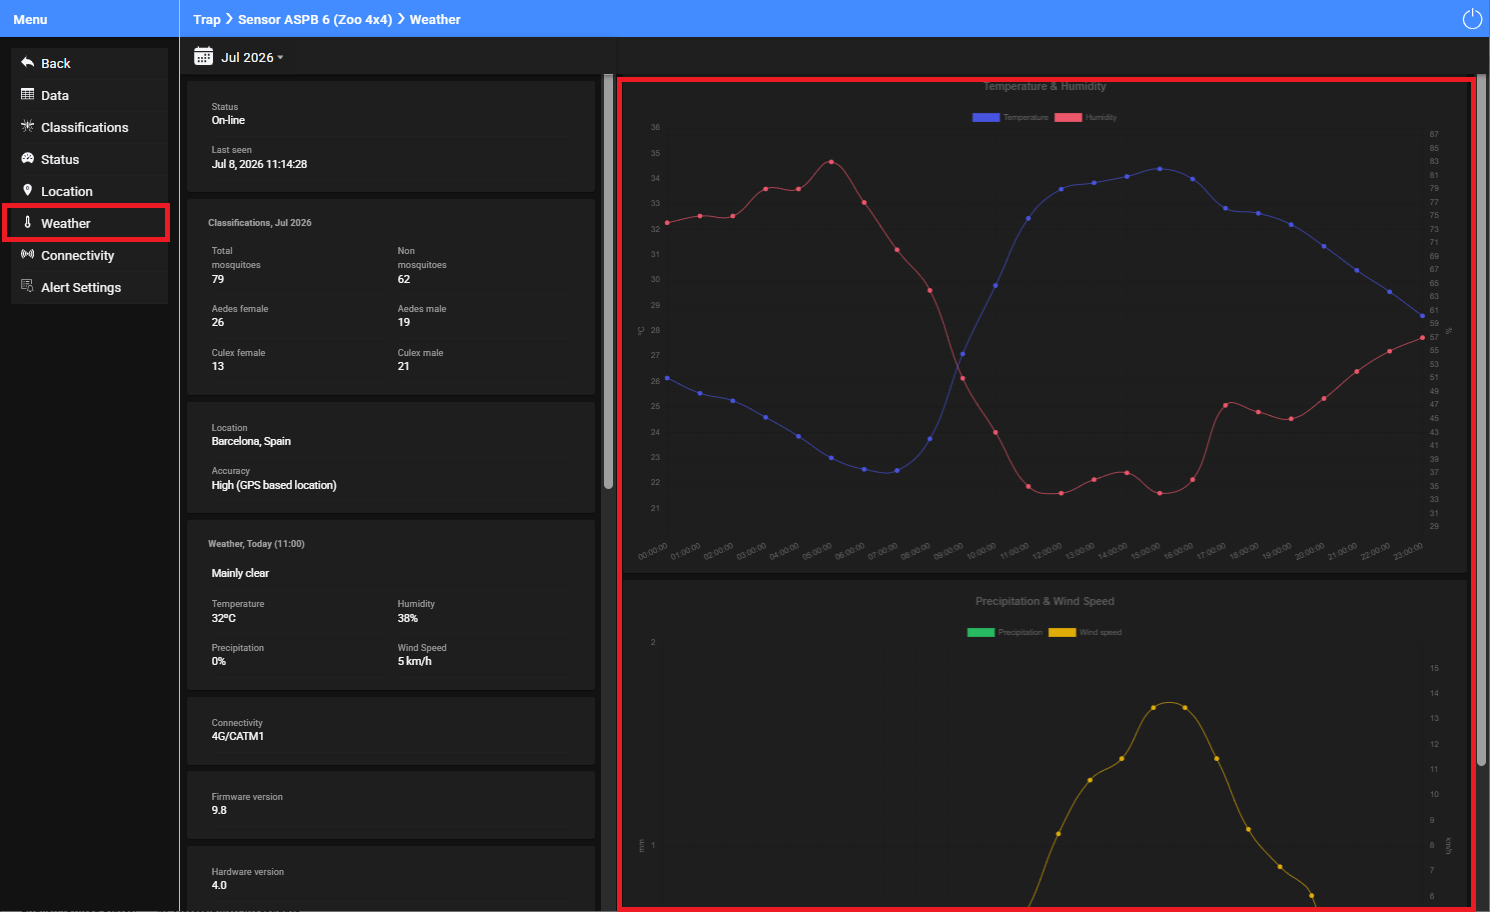Click the On-line status value
Image resolution: width=1490 pixels, height=912 pixels.
tap(228, 120)
